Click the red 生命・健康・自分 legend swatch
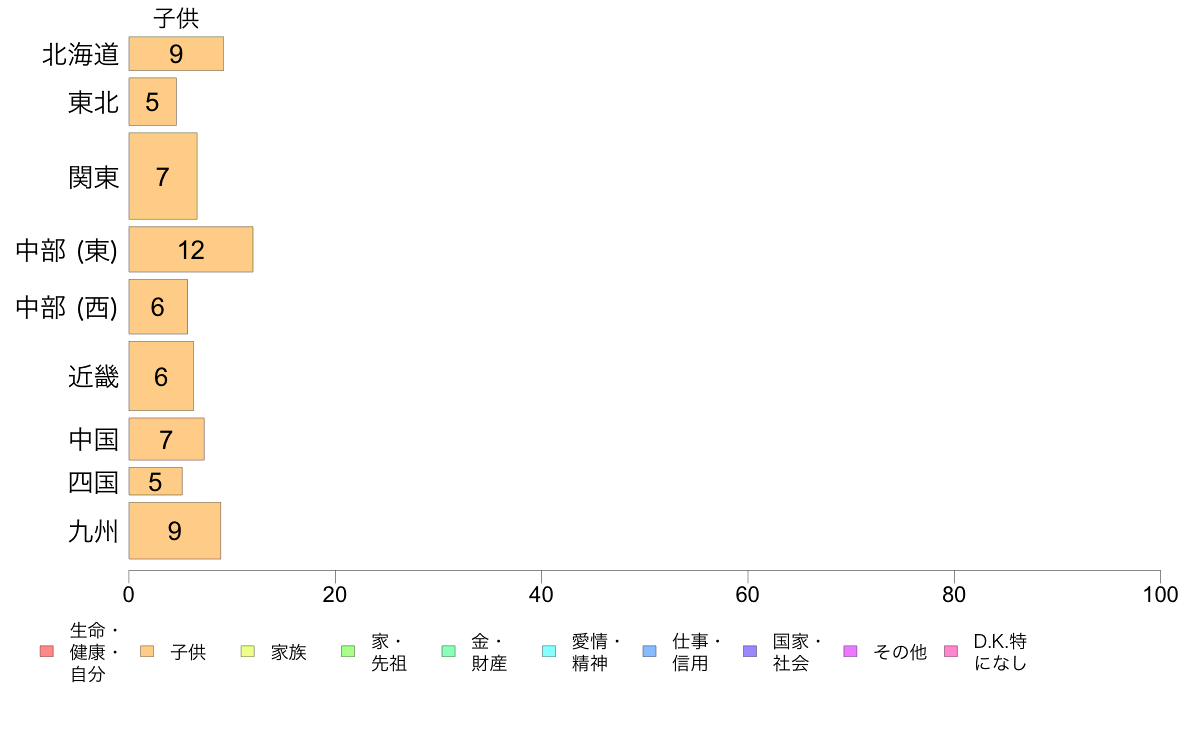1188x736 pixels. 47,651
